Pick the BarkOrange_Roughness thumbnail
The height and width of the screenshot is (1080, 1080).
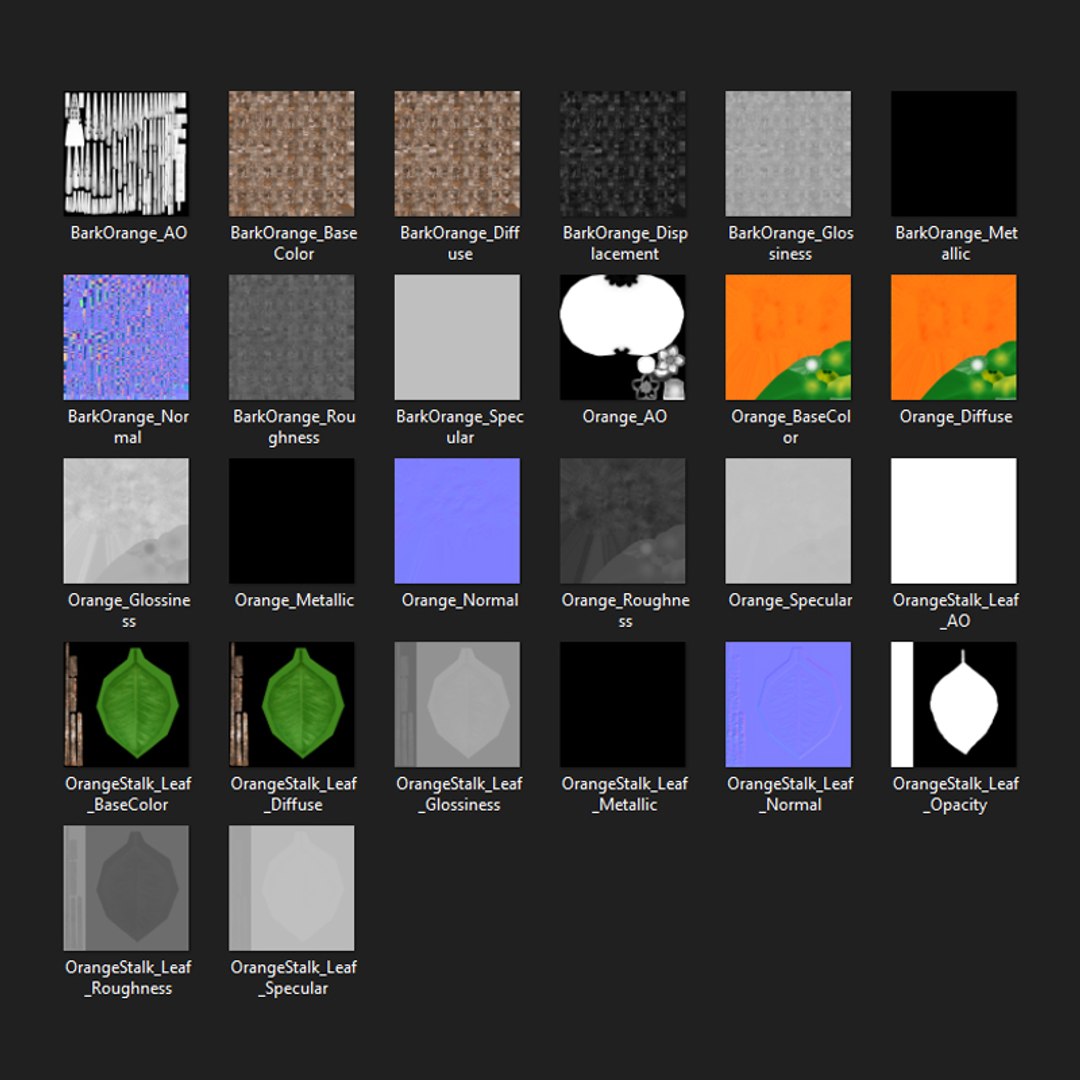[x=292, y=338]
